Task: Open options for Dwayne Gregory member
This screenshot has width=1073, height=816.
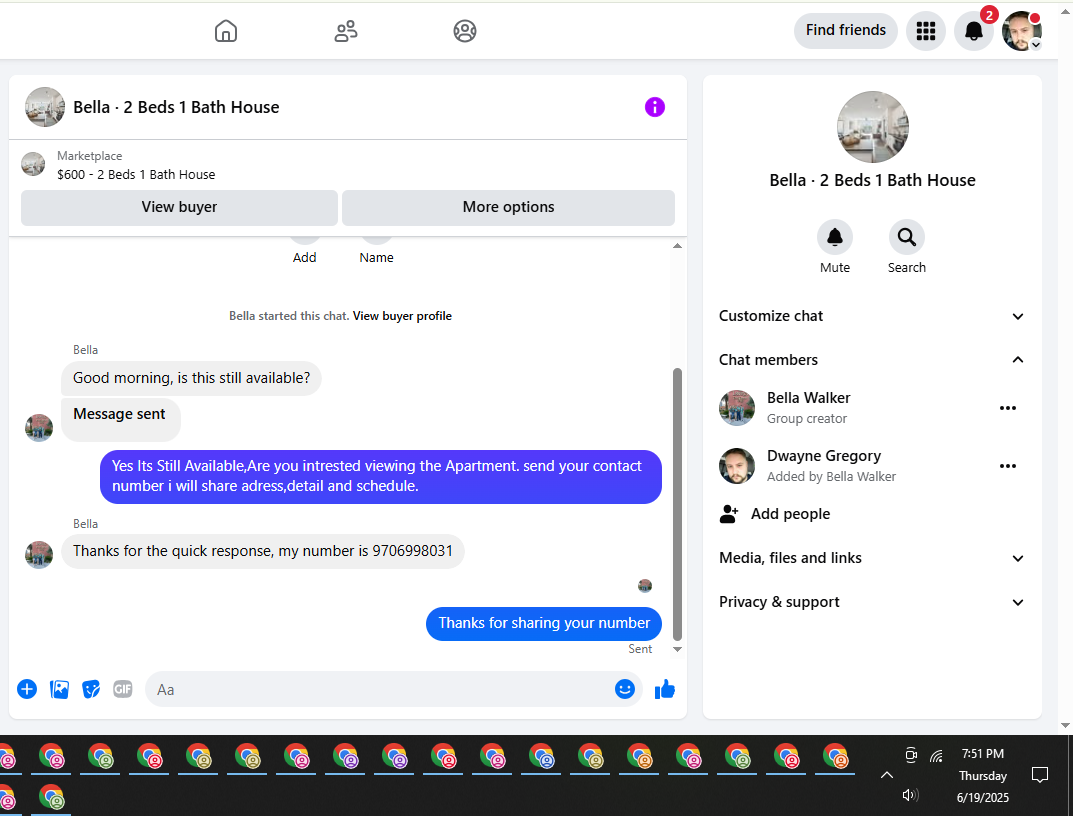Action: click(x=1008, y=466)
